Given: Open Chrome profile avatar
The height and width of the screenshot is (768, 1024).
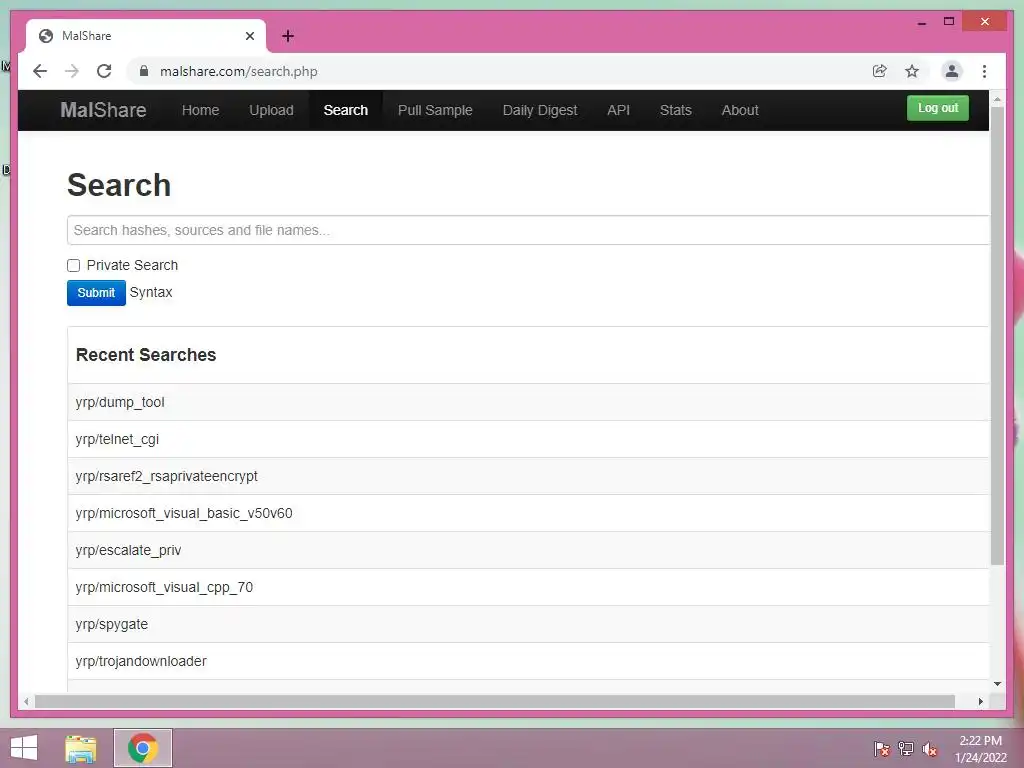Looking at the screenshot, I should pyautogui.click(x=952, y=71).
